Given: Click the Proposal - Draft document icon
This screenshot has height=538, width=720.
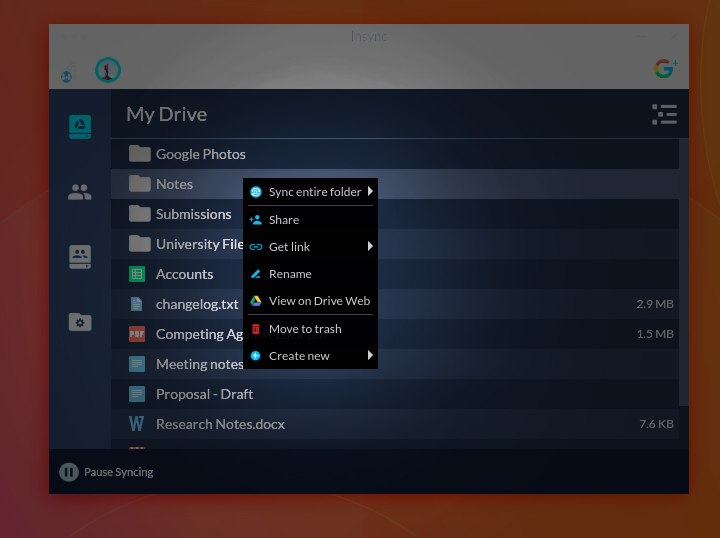Looking at the screenshot, I should pyautogui.click(x=137, y=394).
